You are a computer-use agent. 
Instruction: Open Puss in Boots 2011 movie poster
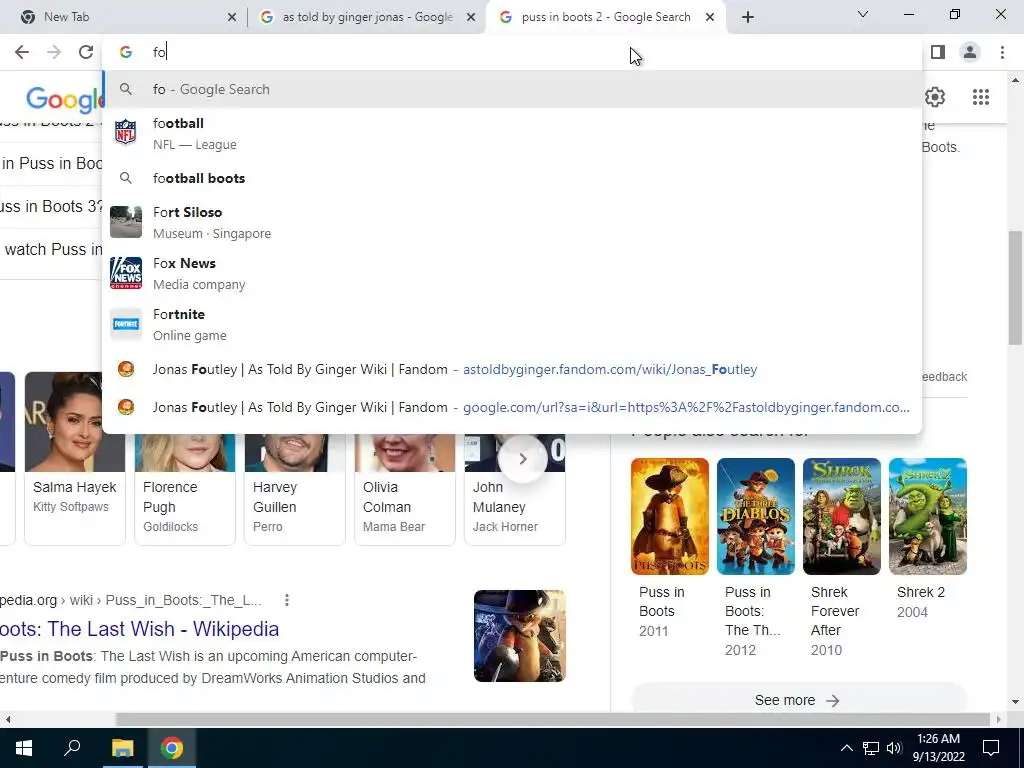point(669,517)
